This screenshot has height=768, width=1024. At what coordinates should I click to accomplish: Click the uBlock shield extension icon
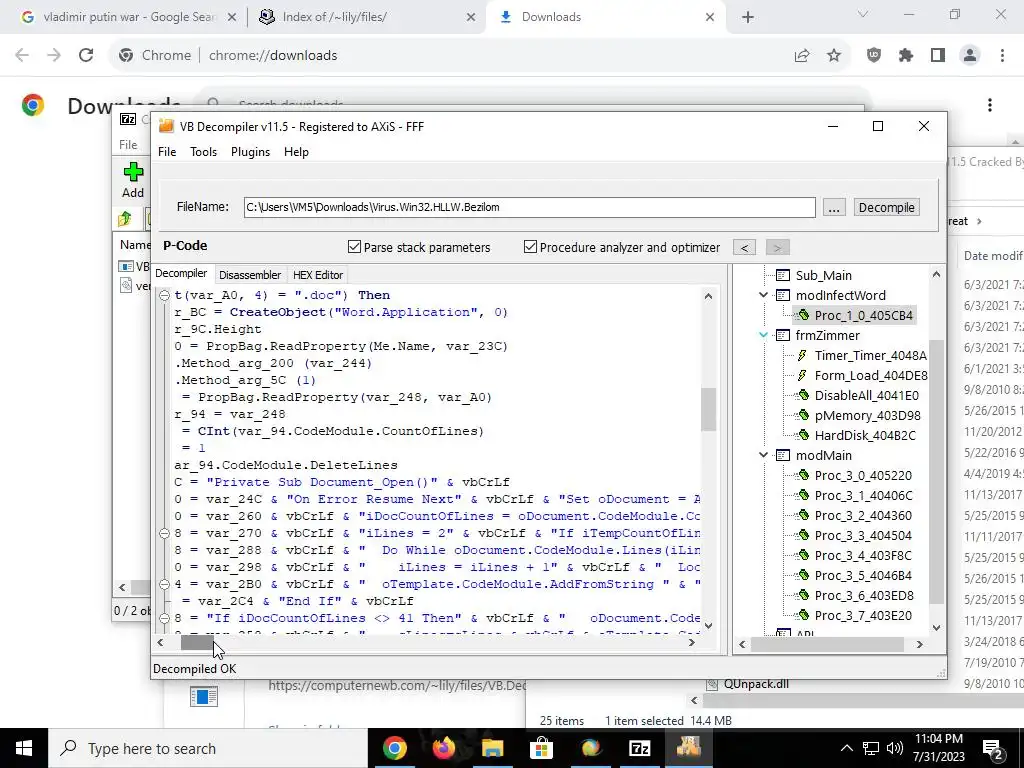coord(874,56)
